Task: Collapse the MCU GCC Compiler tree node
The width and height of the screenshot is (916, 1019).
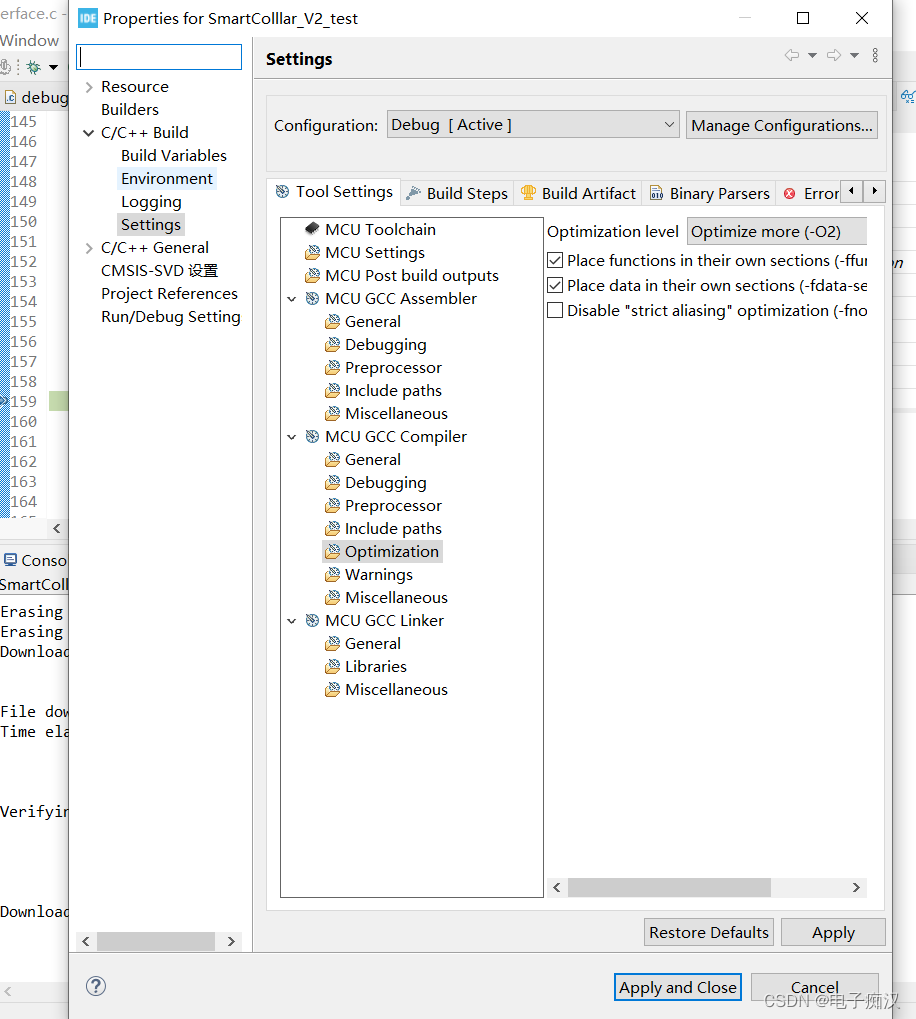Action: (x=292, y=436)
